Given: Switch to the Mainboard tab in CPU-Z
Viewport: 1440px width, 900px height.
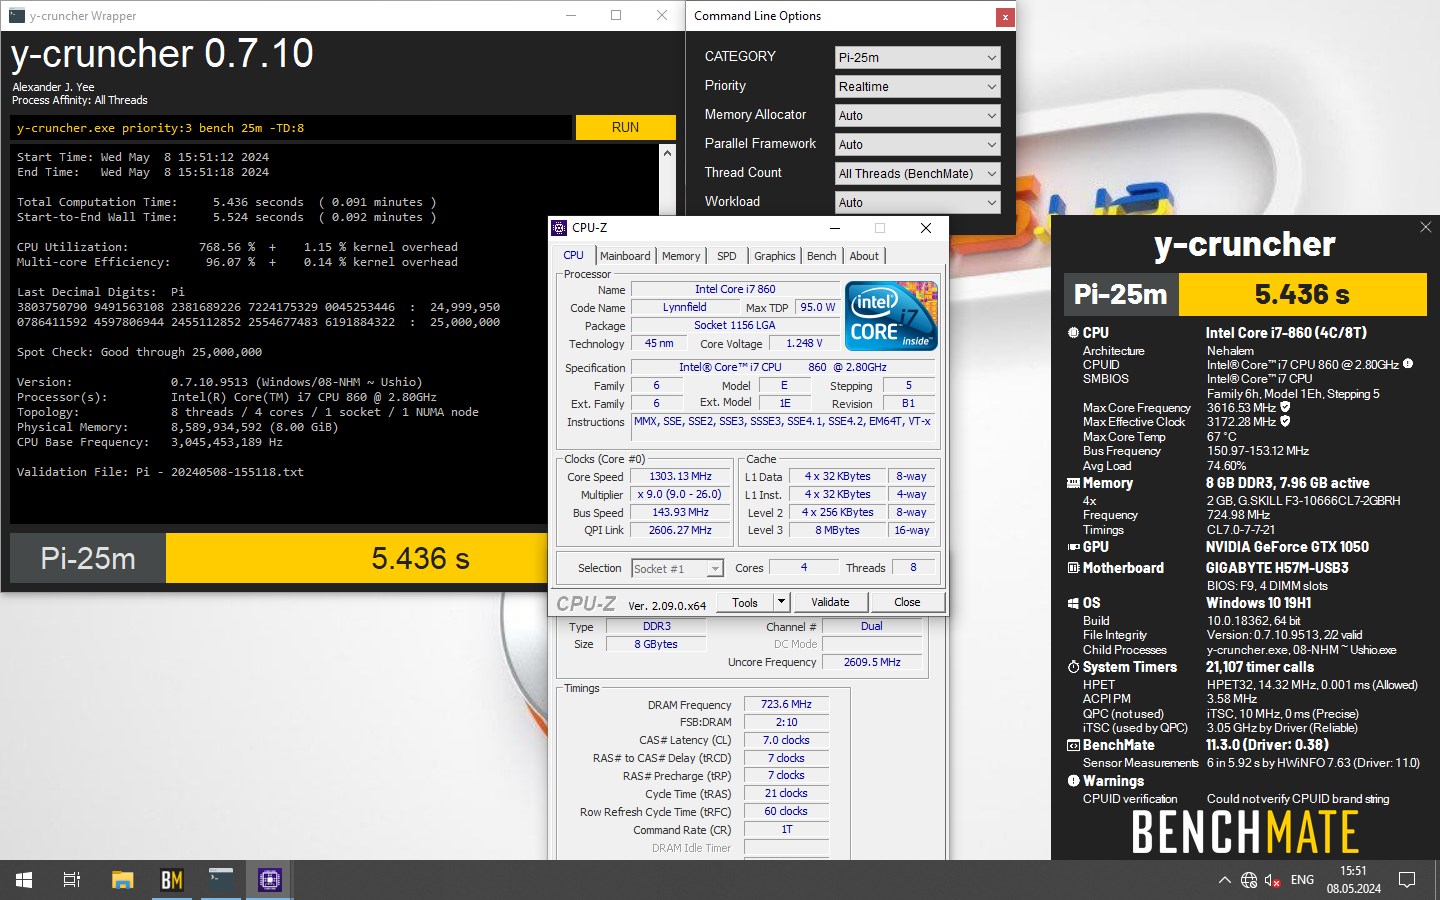Looking at the screenshot, I should click(x=625, y=256).
